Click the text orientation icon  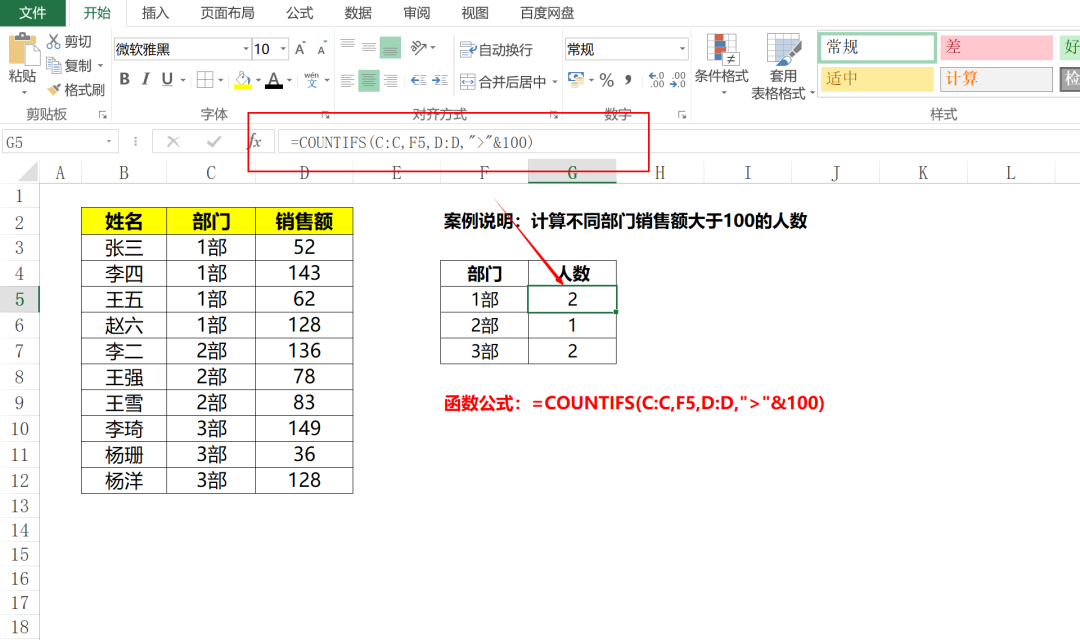(x=418, y=47)
